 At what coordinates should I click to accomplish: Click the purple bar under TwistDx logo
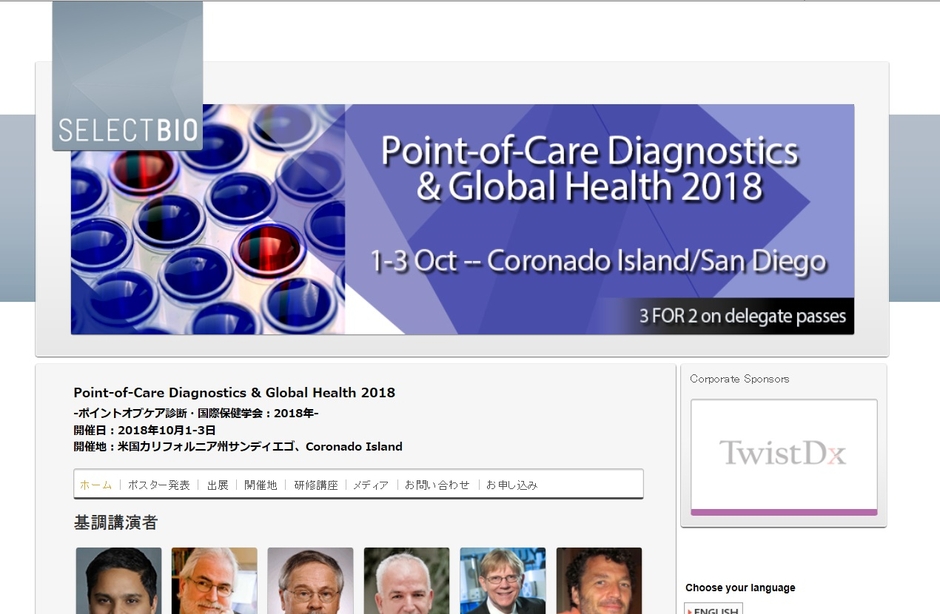tap(783, 512)
